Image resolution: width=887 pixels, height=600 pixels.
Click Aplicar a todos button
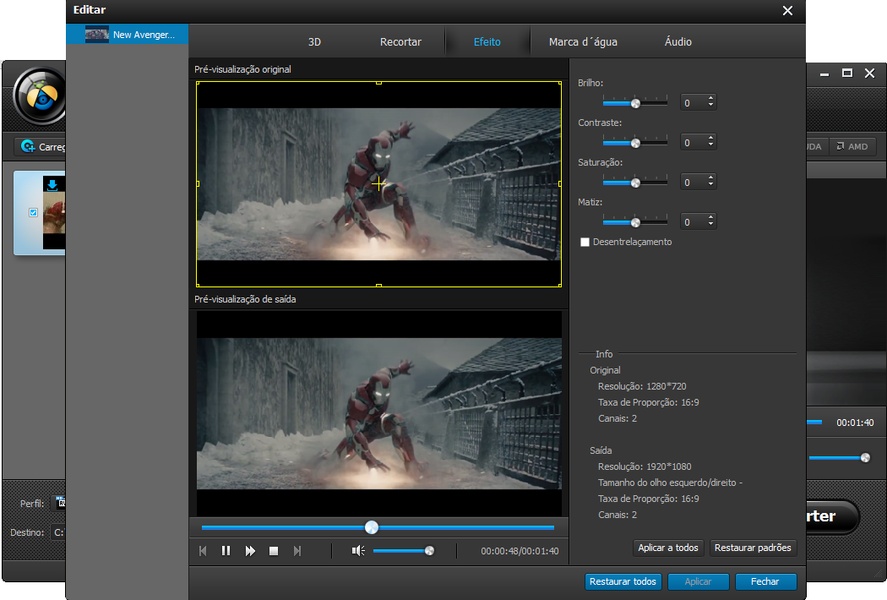(x=668, y=547)
